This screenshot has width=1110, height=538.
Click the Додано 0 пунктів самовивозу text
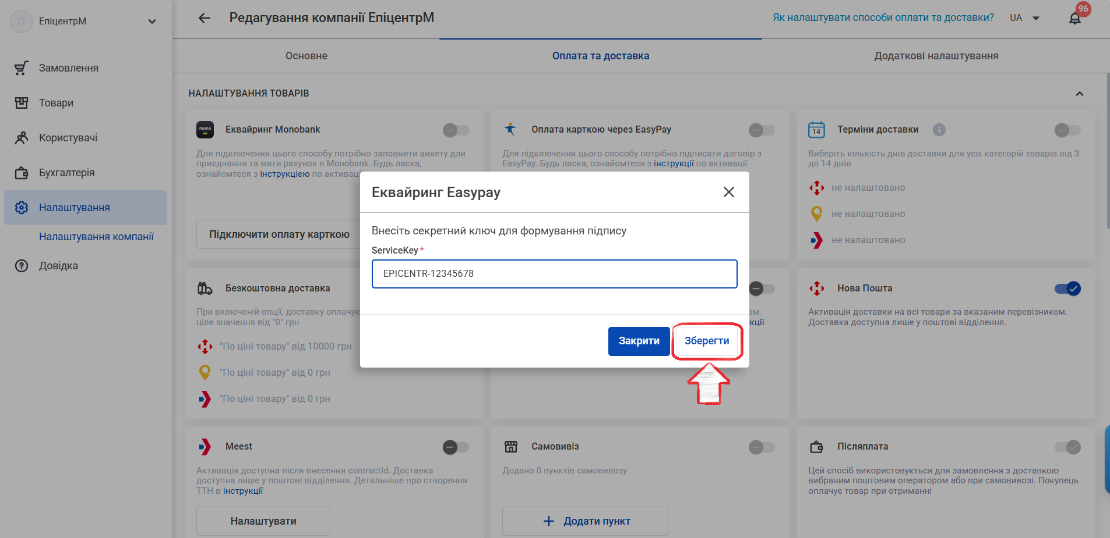tap(565, 471)
